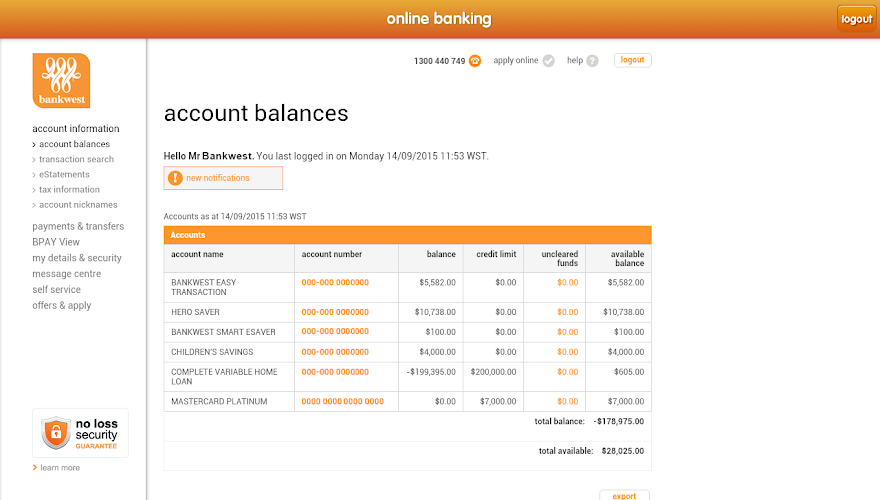Open account nicknames
Image resolution: width=880 pixels, height=500 pixels.
[x=78, y=205]
